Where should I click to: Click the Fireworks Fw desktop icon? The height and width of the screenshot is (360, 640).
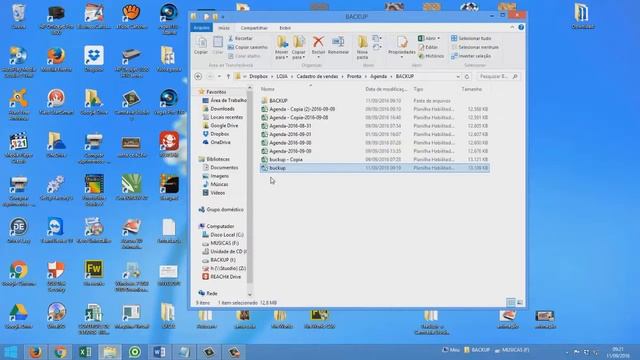(x=94, y=273)
